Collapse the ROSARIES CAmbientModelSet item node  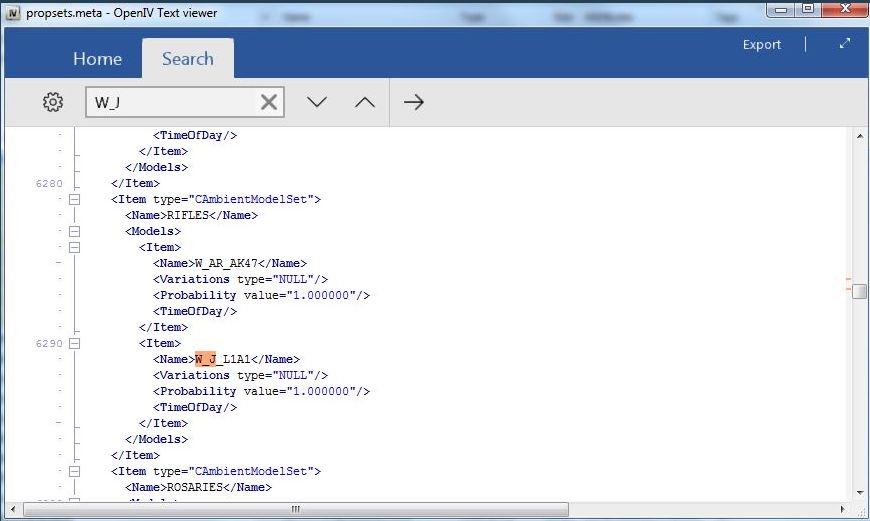[x=74, y=471]
